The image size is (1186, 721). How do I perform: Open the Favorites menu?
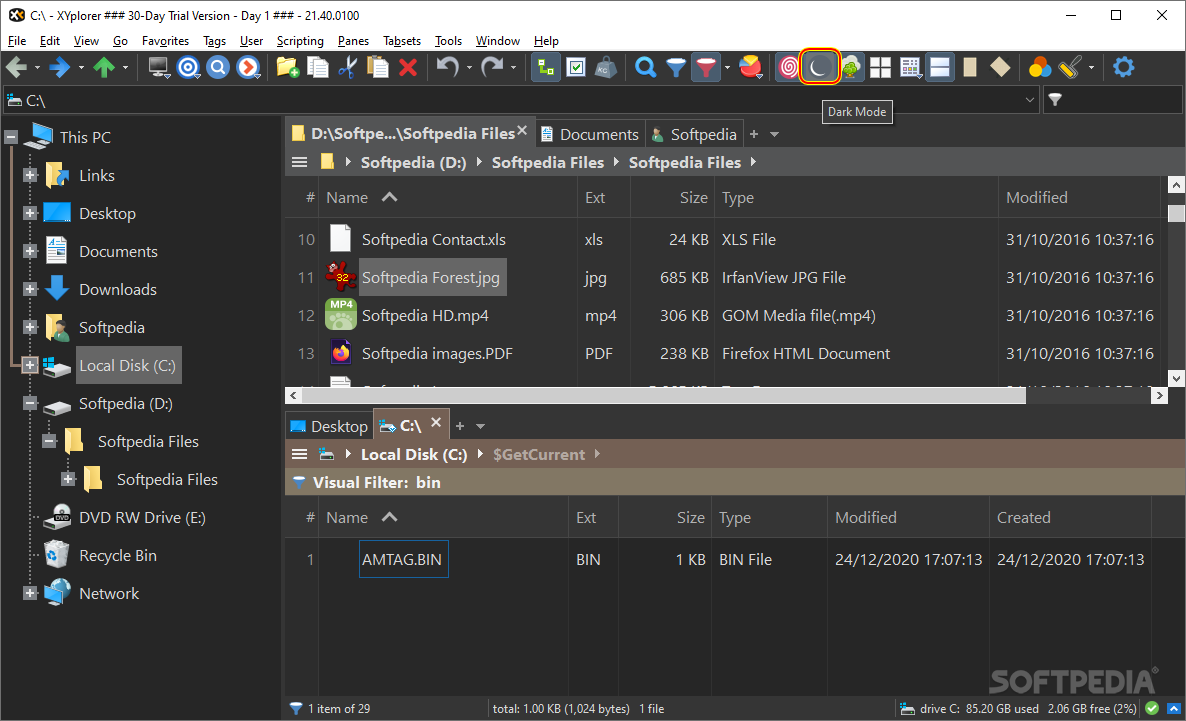point(165,41)
